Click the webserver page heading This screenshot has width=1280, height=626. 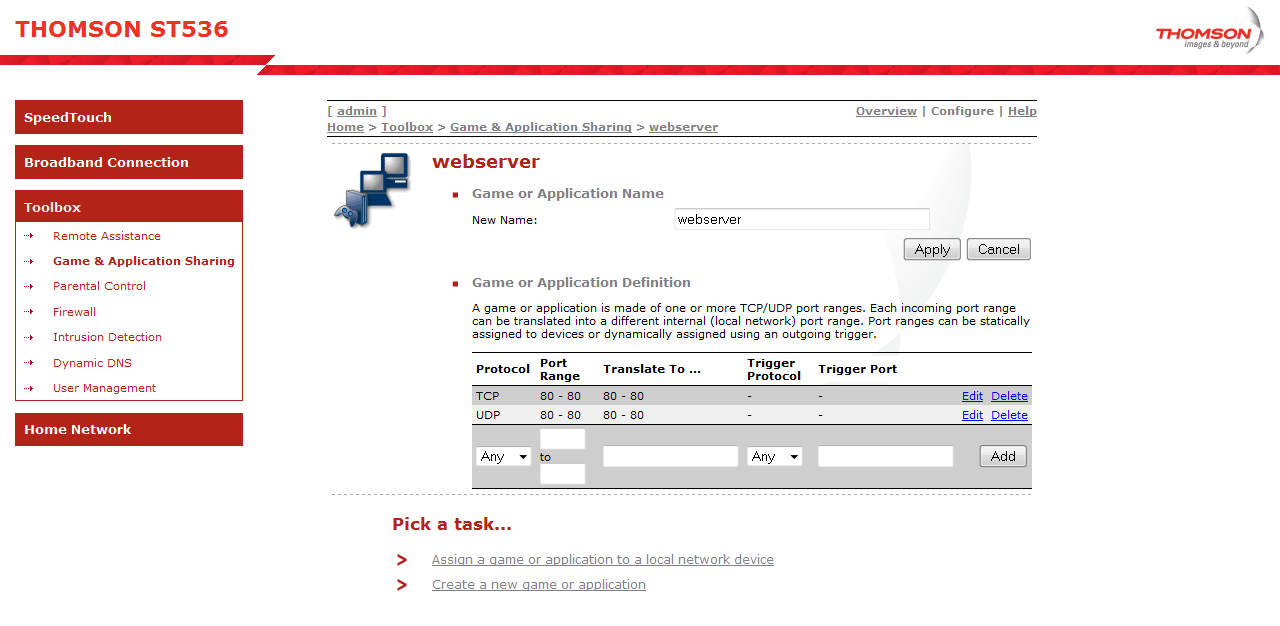(x=486, y=162)
